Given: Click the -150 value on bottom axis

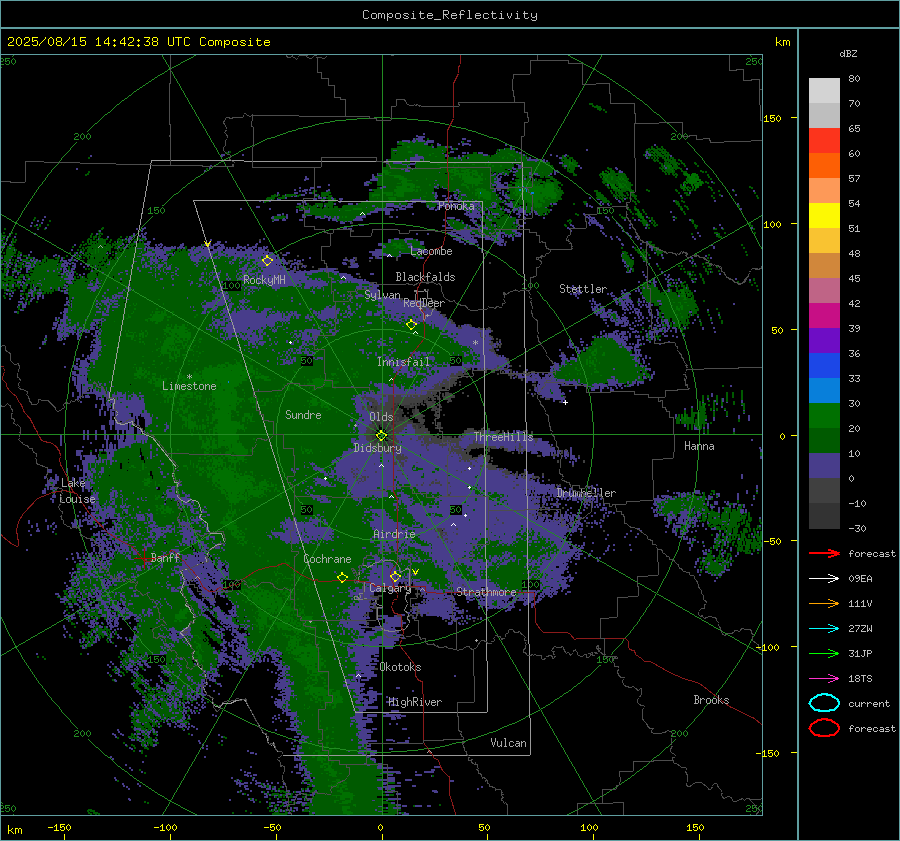Looking at the screenshot, I should coord(59,827).
